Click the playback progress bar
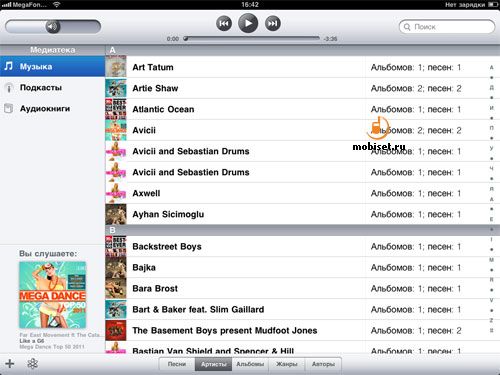This screenshot has width=500, height=375. (x=252, y=38)
